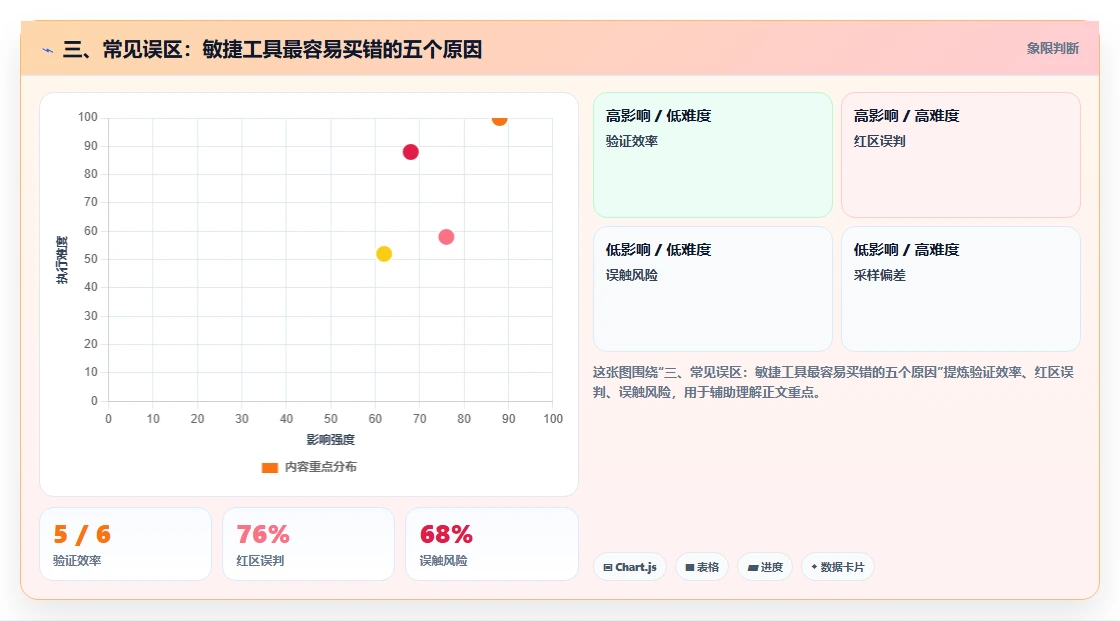Click the lightning icon beside the section title
Image resolution: width=1120 pixels, height=621 pixels.
coord(48,50)
